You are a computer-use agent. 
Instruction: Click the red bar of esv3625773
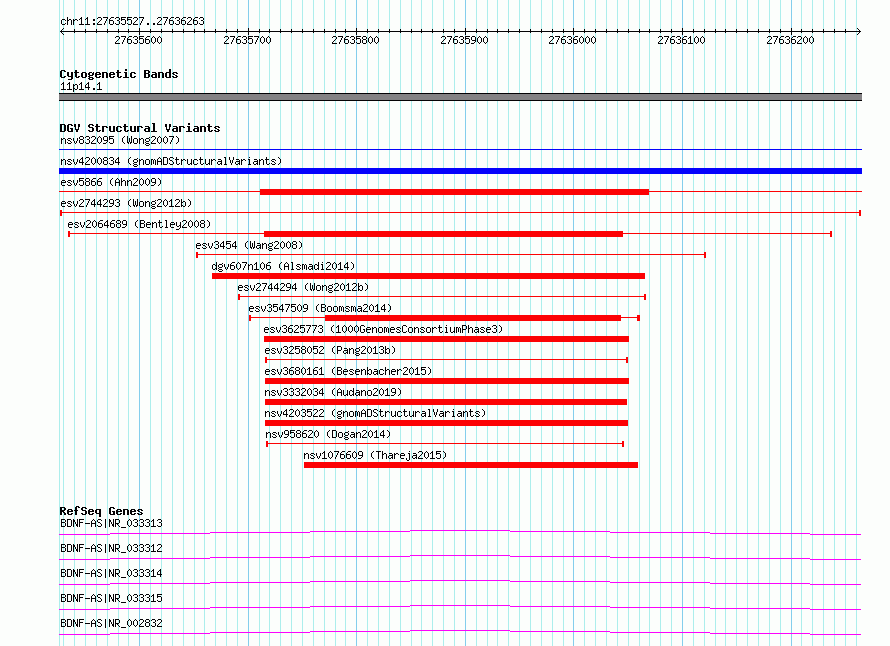pos(446,339)
